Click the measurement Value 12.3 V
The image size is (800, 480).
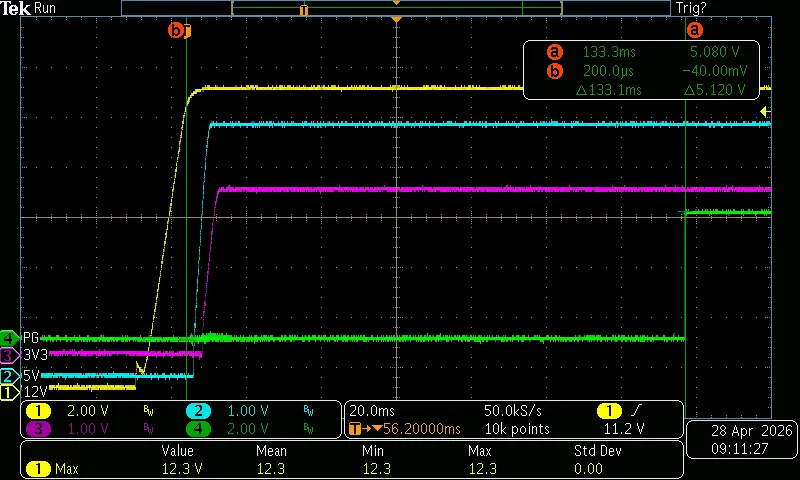pos(182,468)
